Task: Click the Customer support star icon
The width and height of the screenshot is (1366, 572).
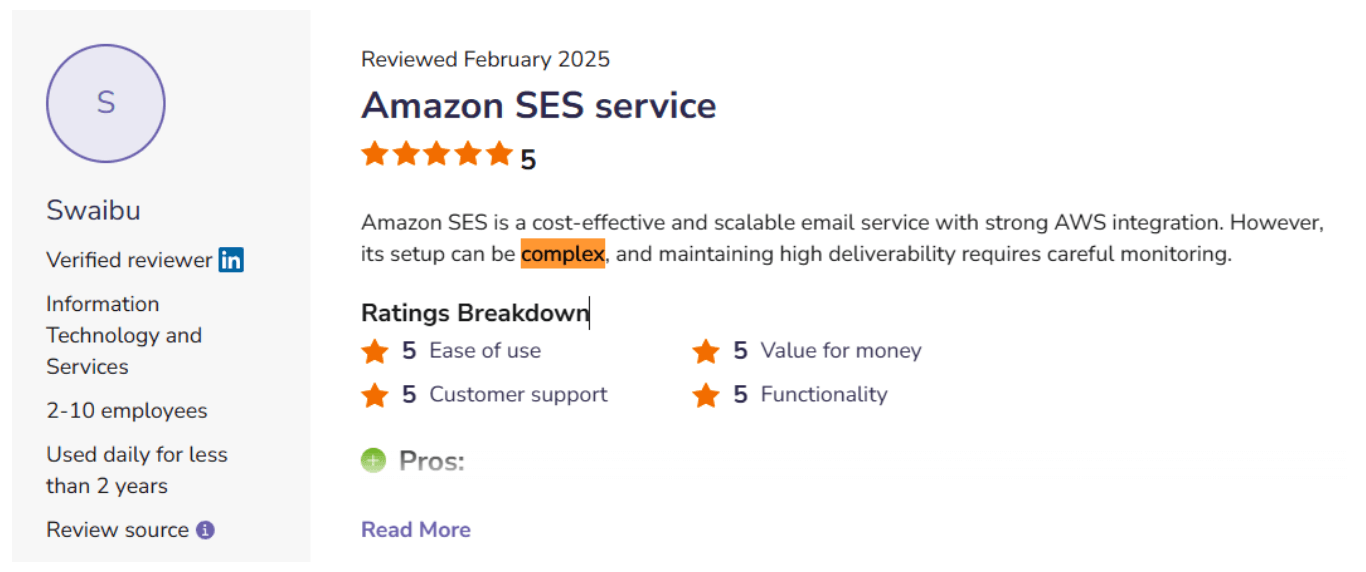Action: [x=375, y=395]
